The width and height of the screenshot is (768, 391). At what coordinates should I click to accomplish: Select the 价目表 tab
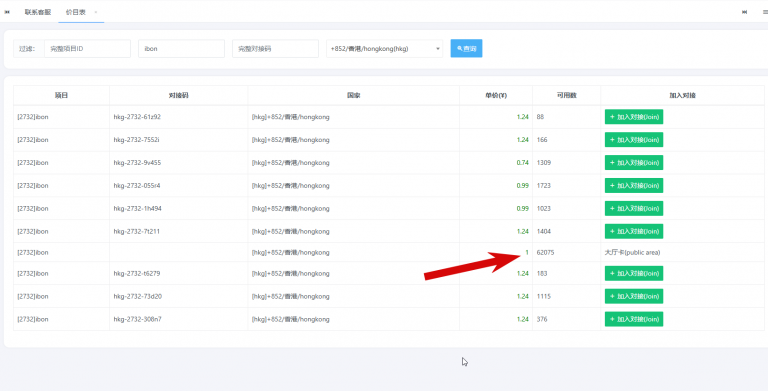pyautogui.click(x=75, y=12)
